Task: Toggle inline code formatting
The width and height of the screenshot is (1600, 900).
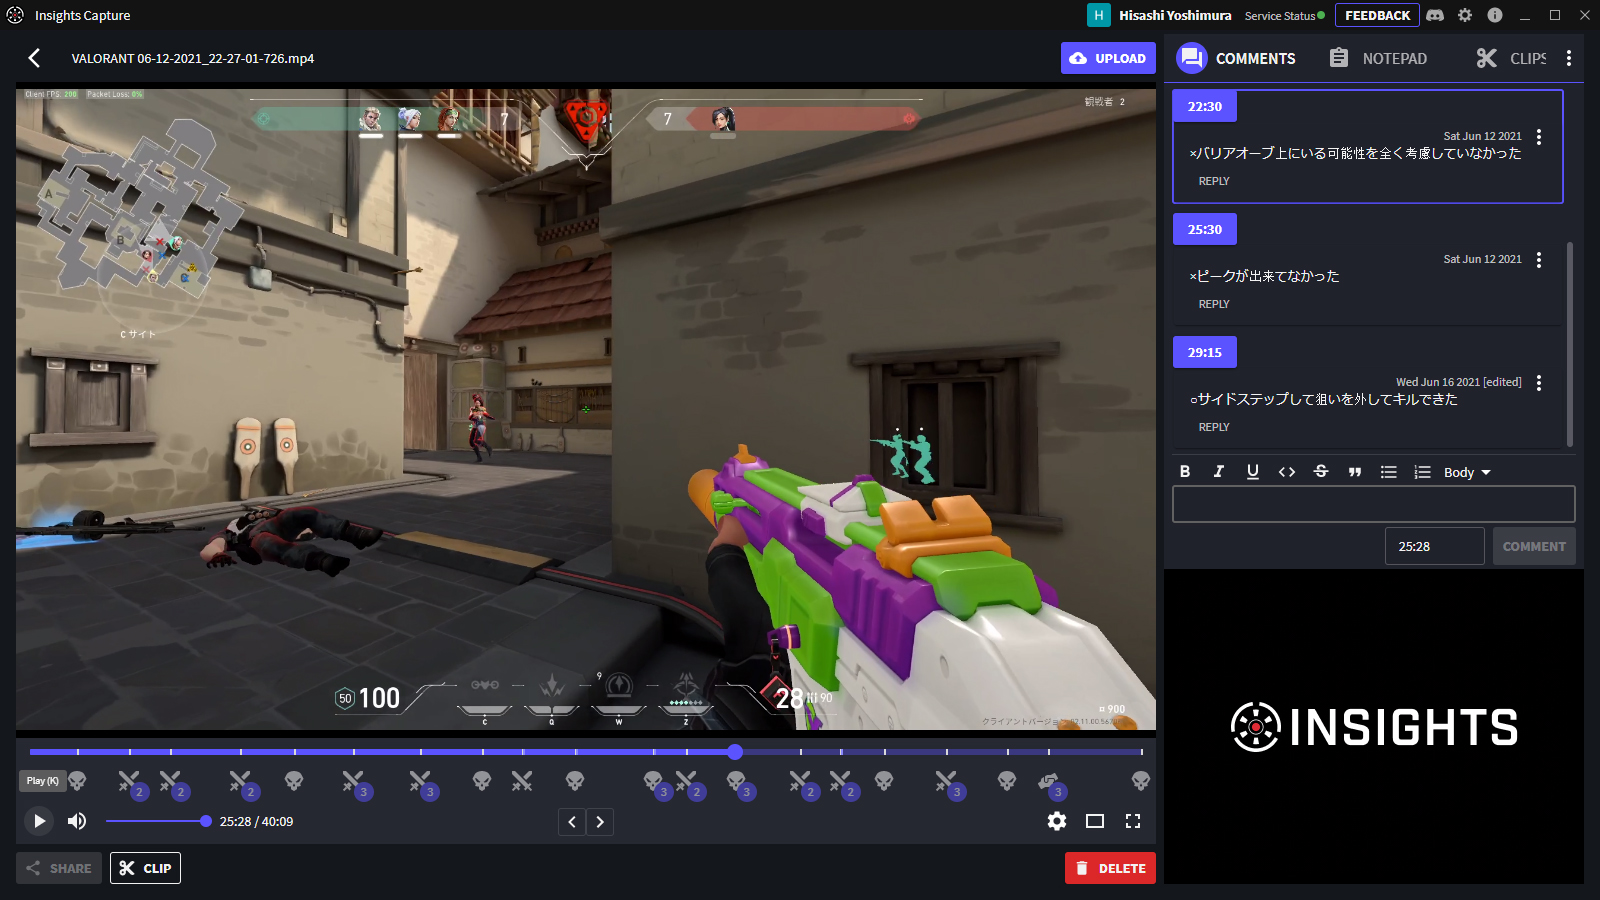Action: pos(1287,472)
